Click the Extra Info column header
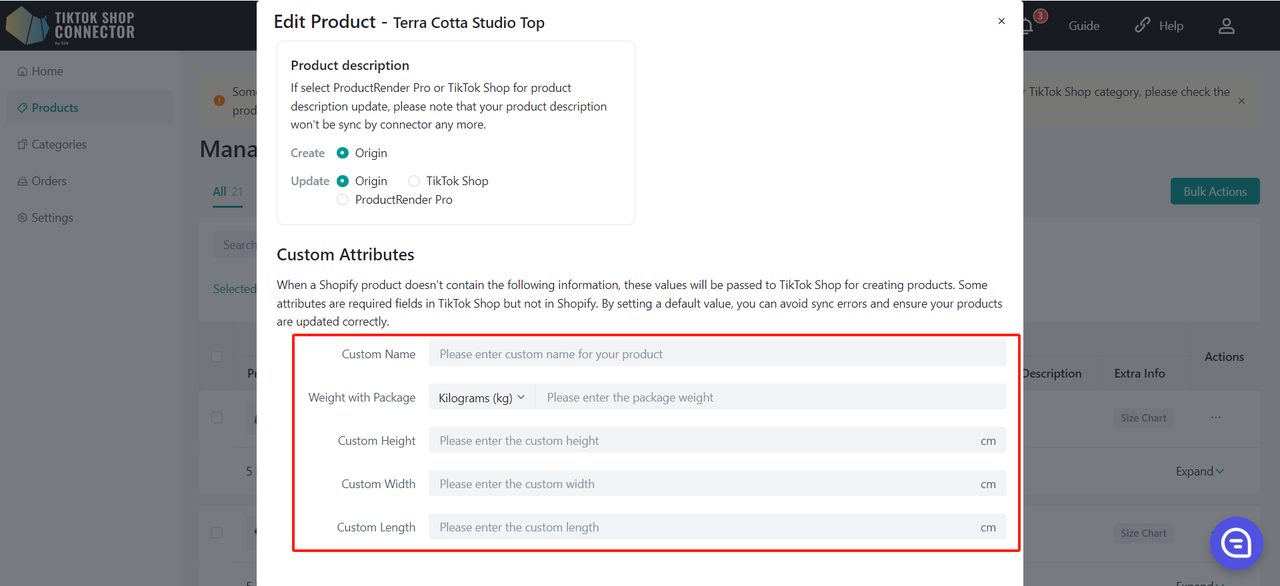Screen dimensions: 1280x586 click(x=1140, y=374)
